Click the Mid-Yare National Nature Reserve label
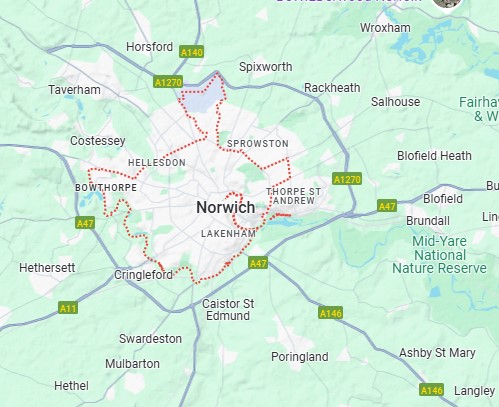Viewport: 499px width, 407px height. point(439,255)
